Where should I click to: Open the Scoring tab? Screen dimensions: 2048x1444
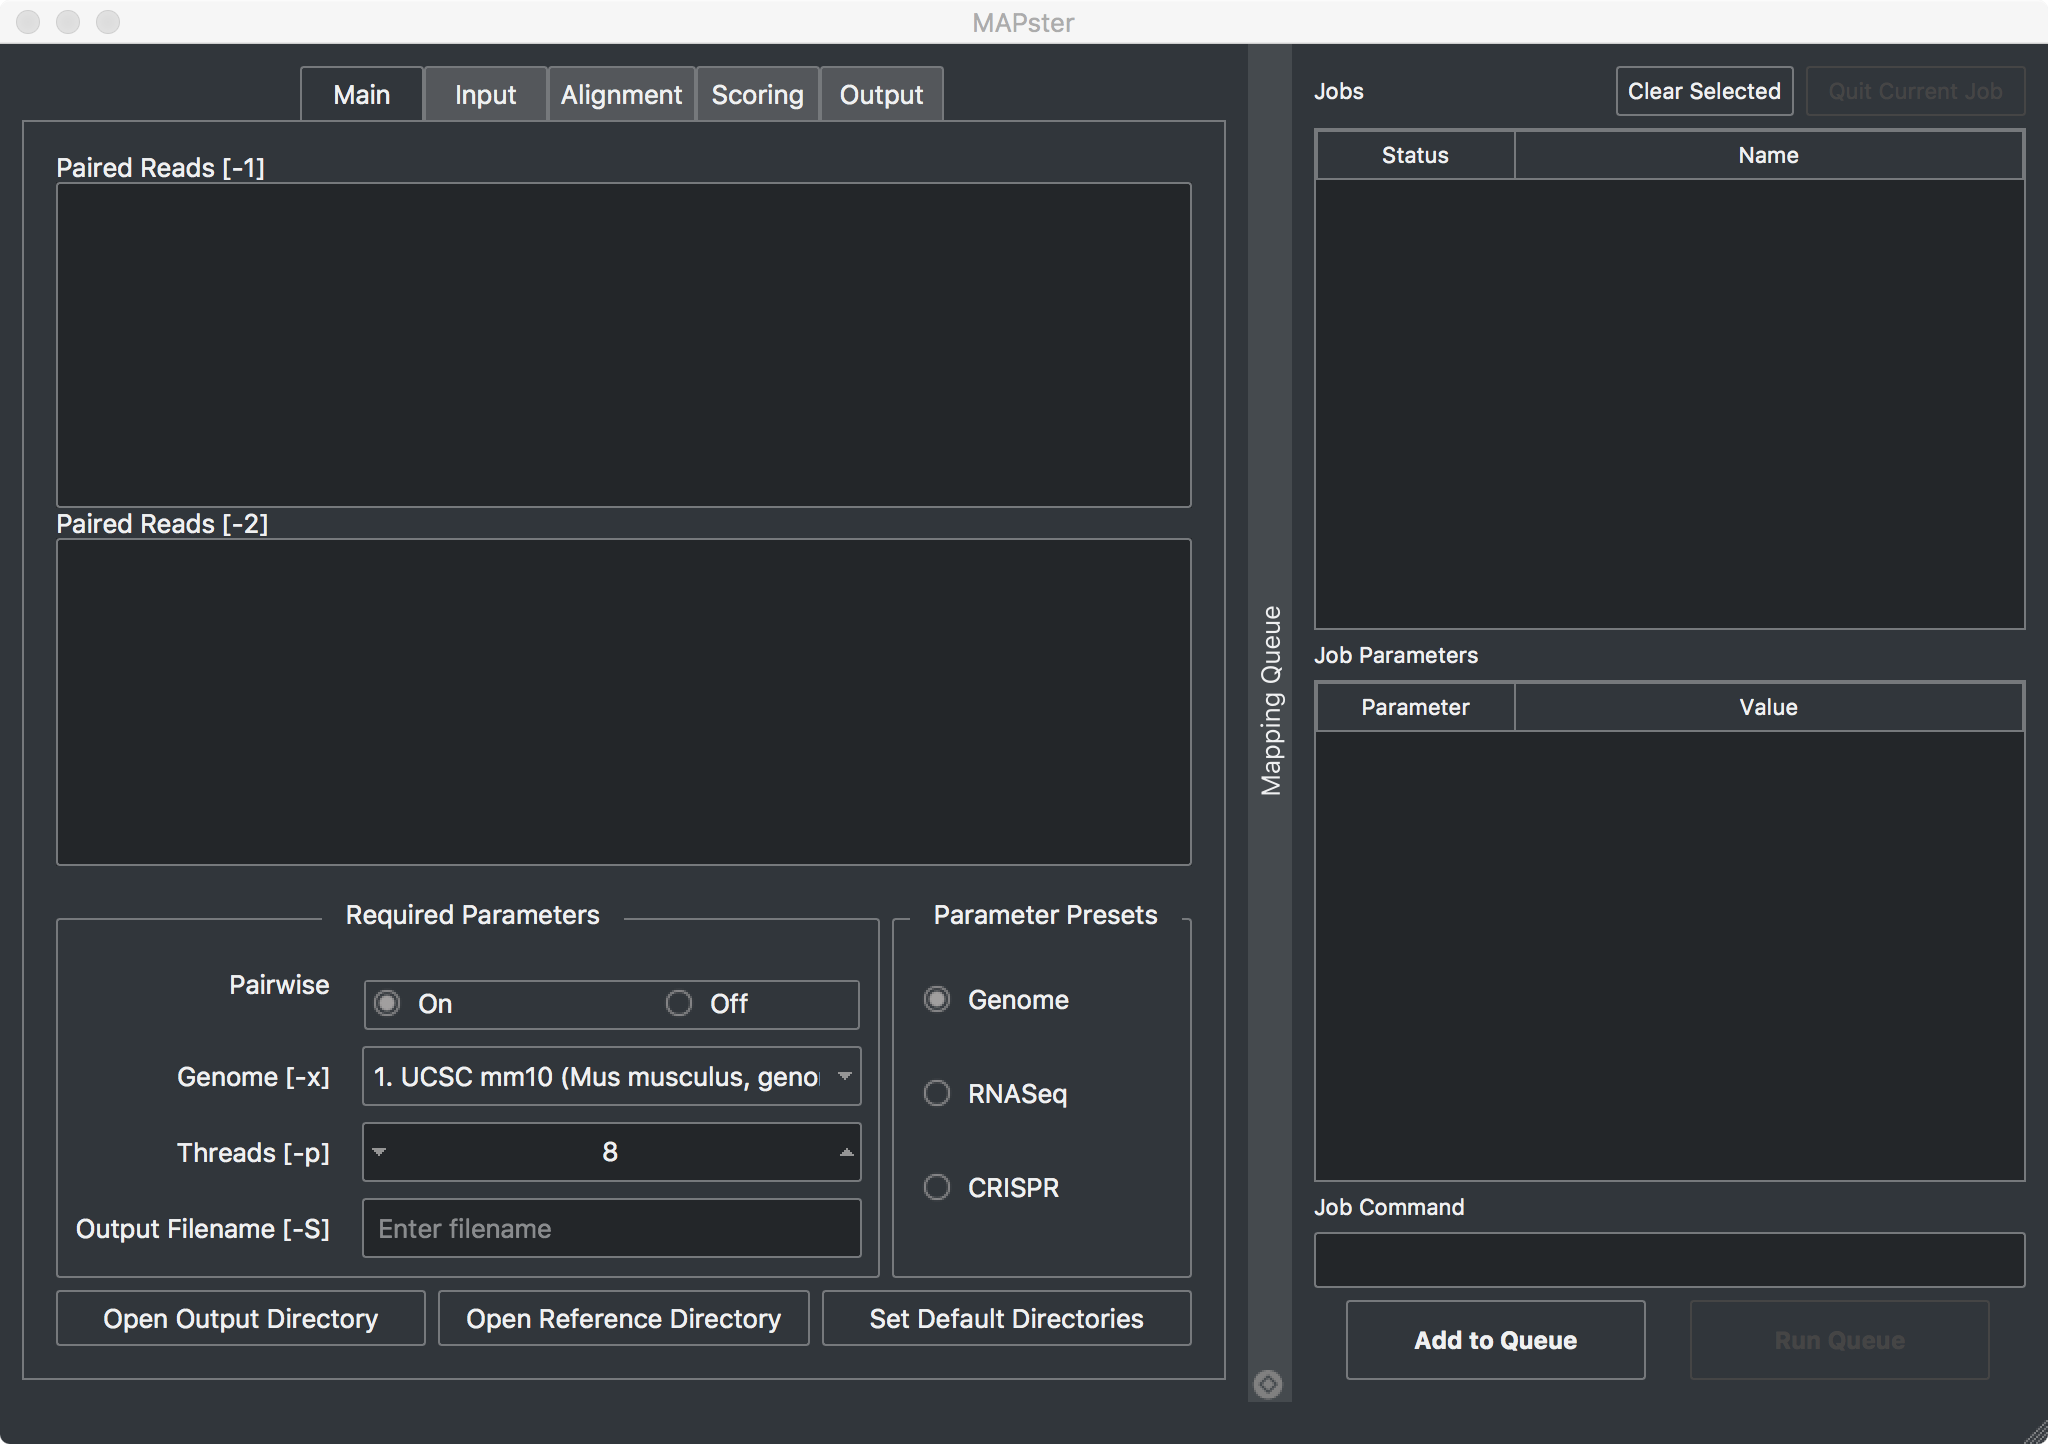point(757,95)
